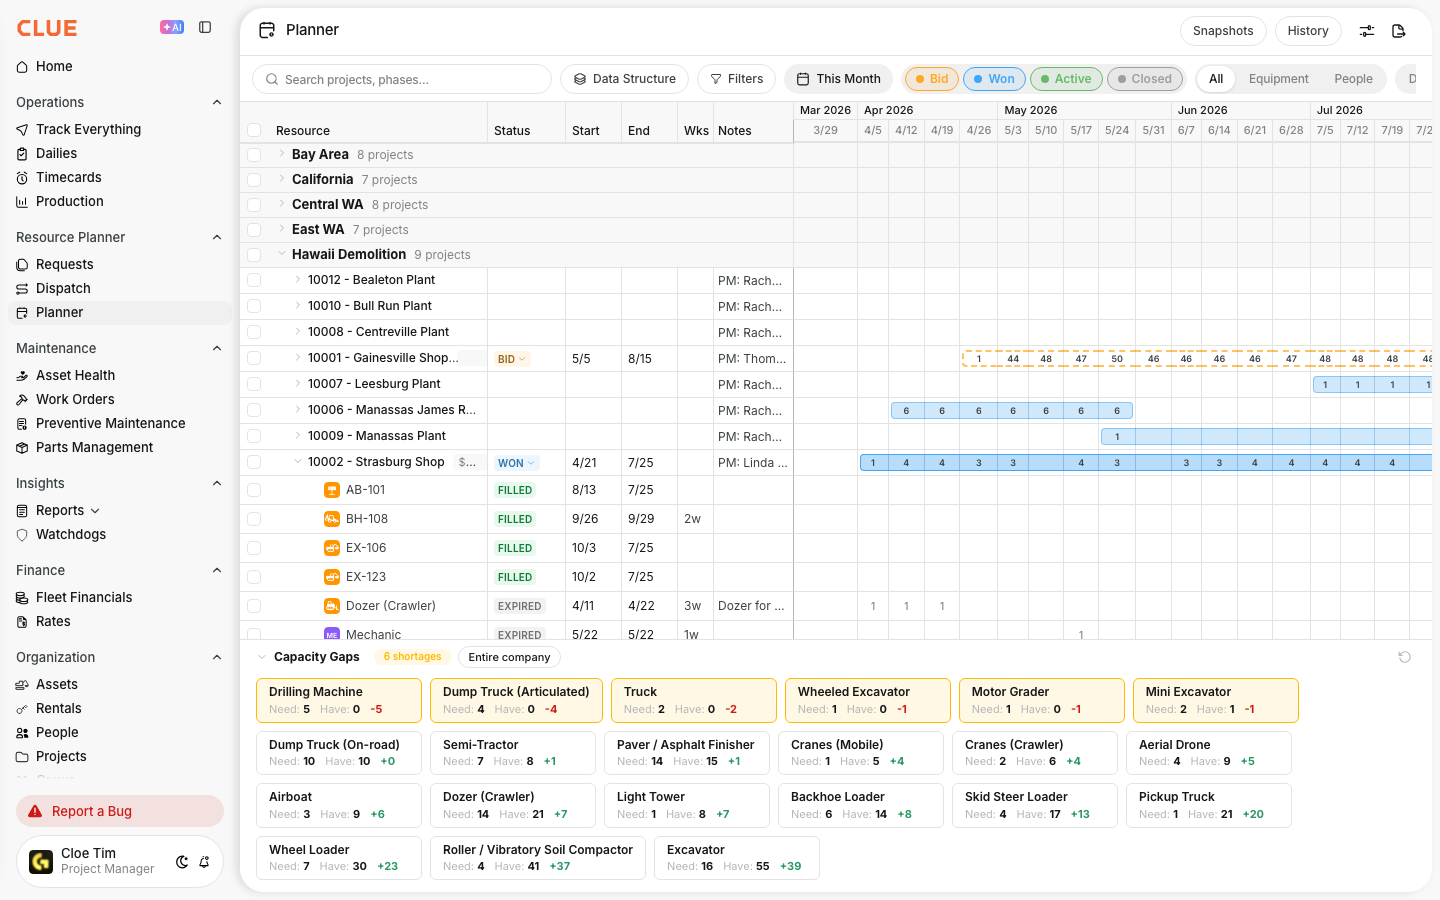The image size is (1440, 900).
Task: Toggle the Won status filter
Action: point(995,79)
